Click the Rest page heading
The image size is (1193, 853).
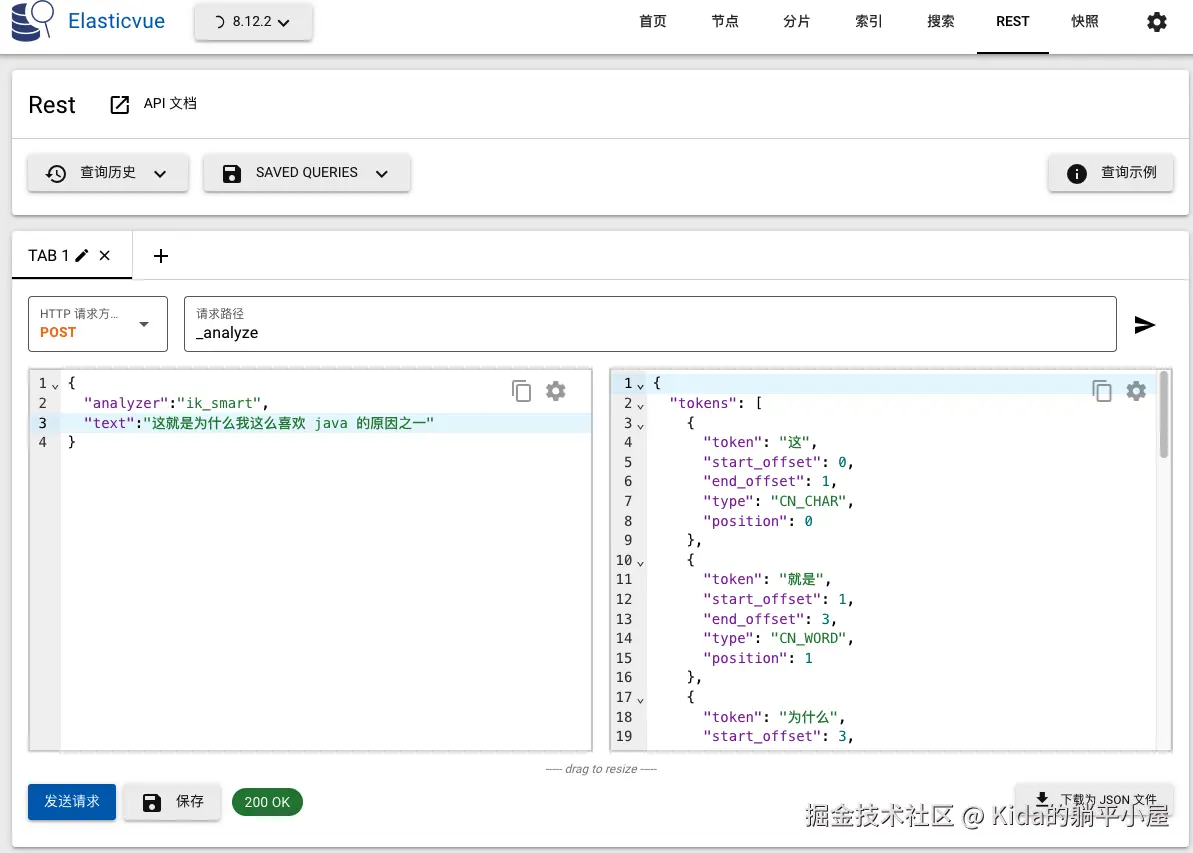pyautogui.click(x=52, y=105)
